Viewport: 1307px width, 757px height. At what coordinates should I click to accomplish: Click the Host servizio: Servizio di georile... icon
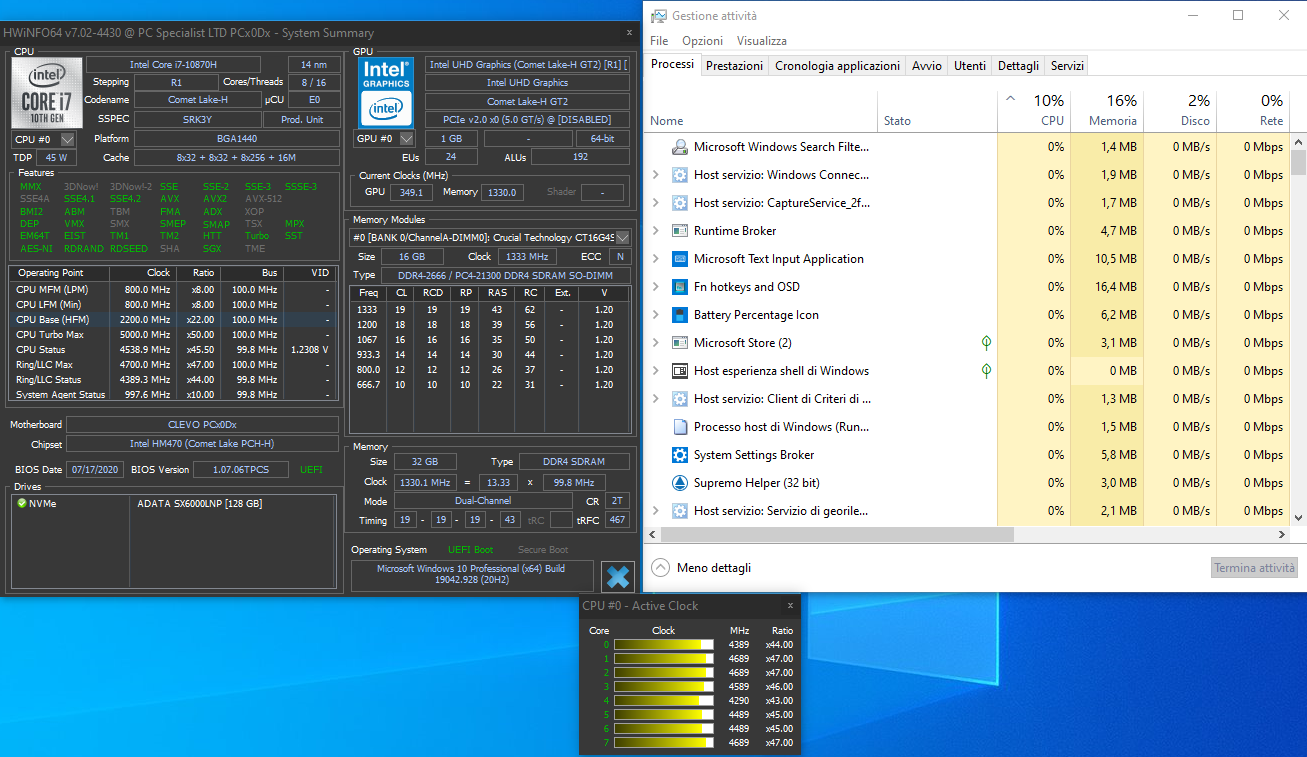coord(680,511)
